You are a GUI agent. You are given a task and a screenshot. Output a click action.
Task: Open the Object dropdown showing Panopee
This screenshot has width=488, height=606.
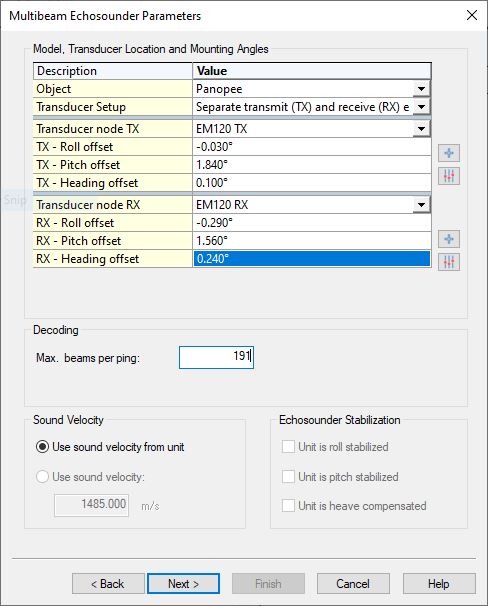[x=421, y=89]
